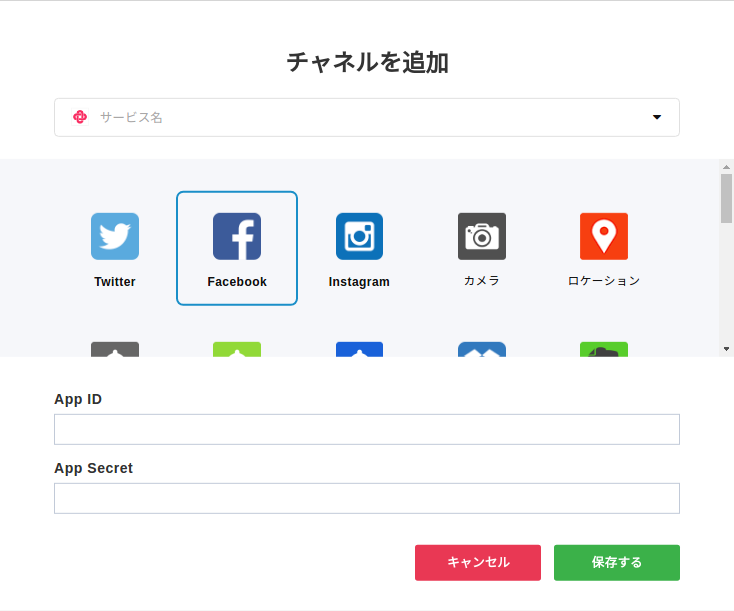This screenshot has width=734, height=611.
Task: Click the green 保存する button
Action: pyautogui.click(x=617, y=562)
